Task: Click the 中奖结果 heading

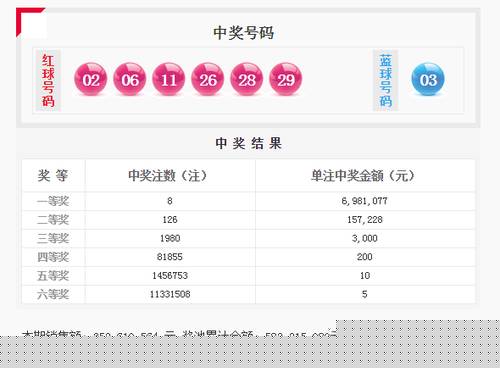Action: (249, 143)
